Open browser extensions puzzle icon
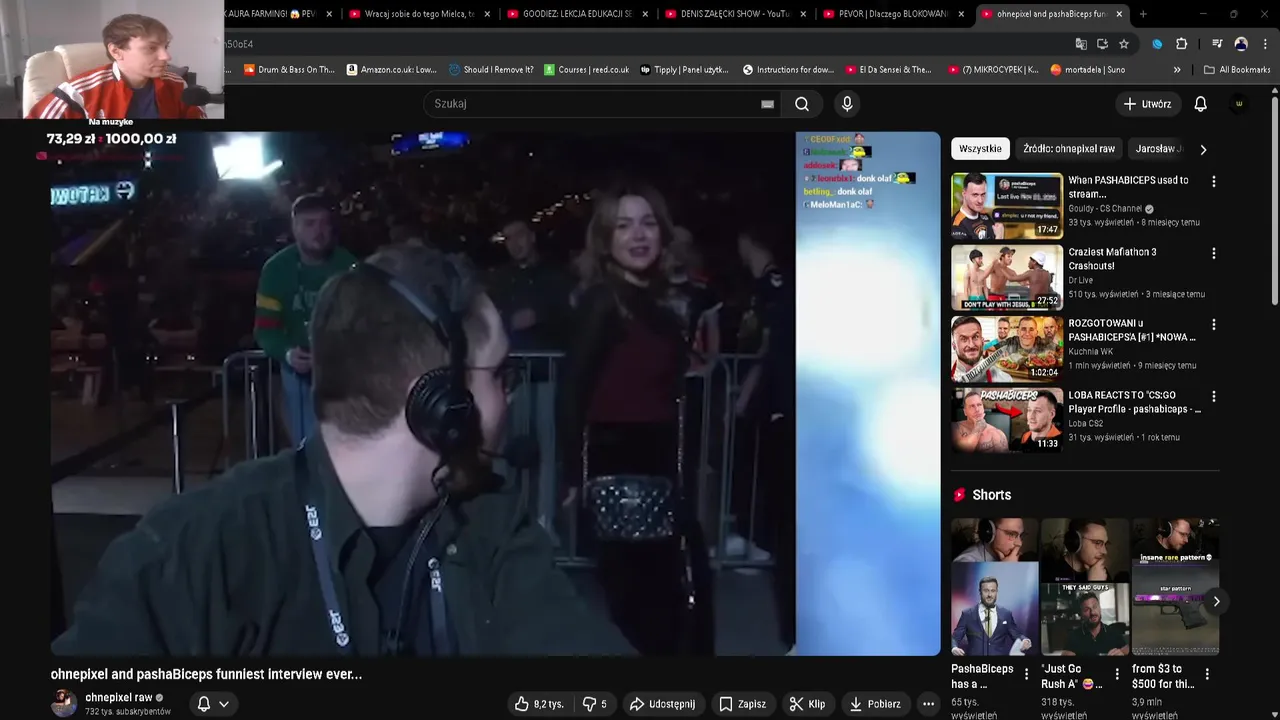Viewport: 1280px width, 720px height. (1181, 44)
